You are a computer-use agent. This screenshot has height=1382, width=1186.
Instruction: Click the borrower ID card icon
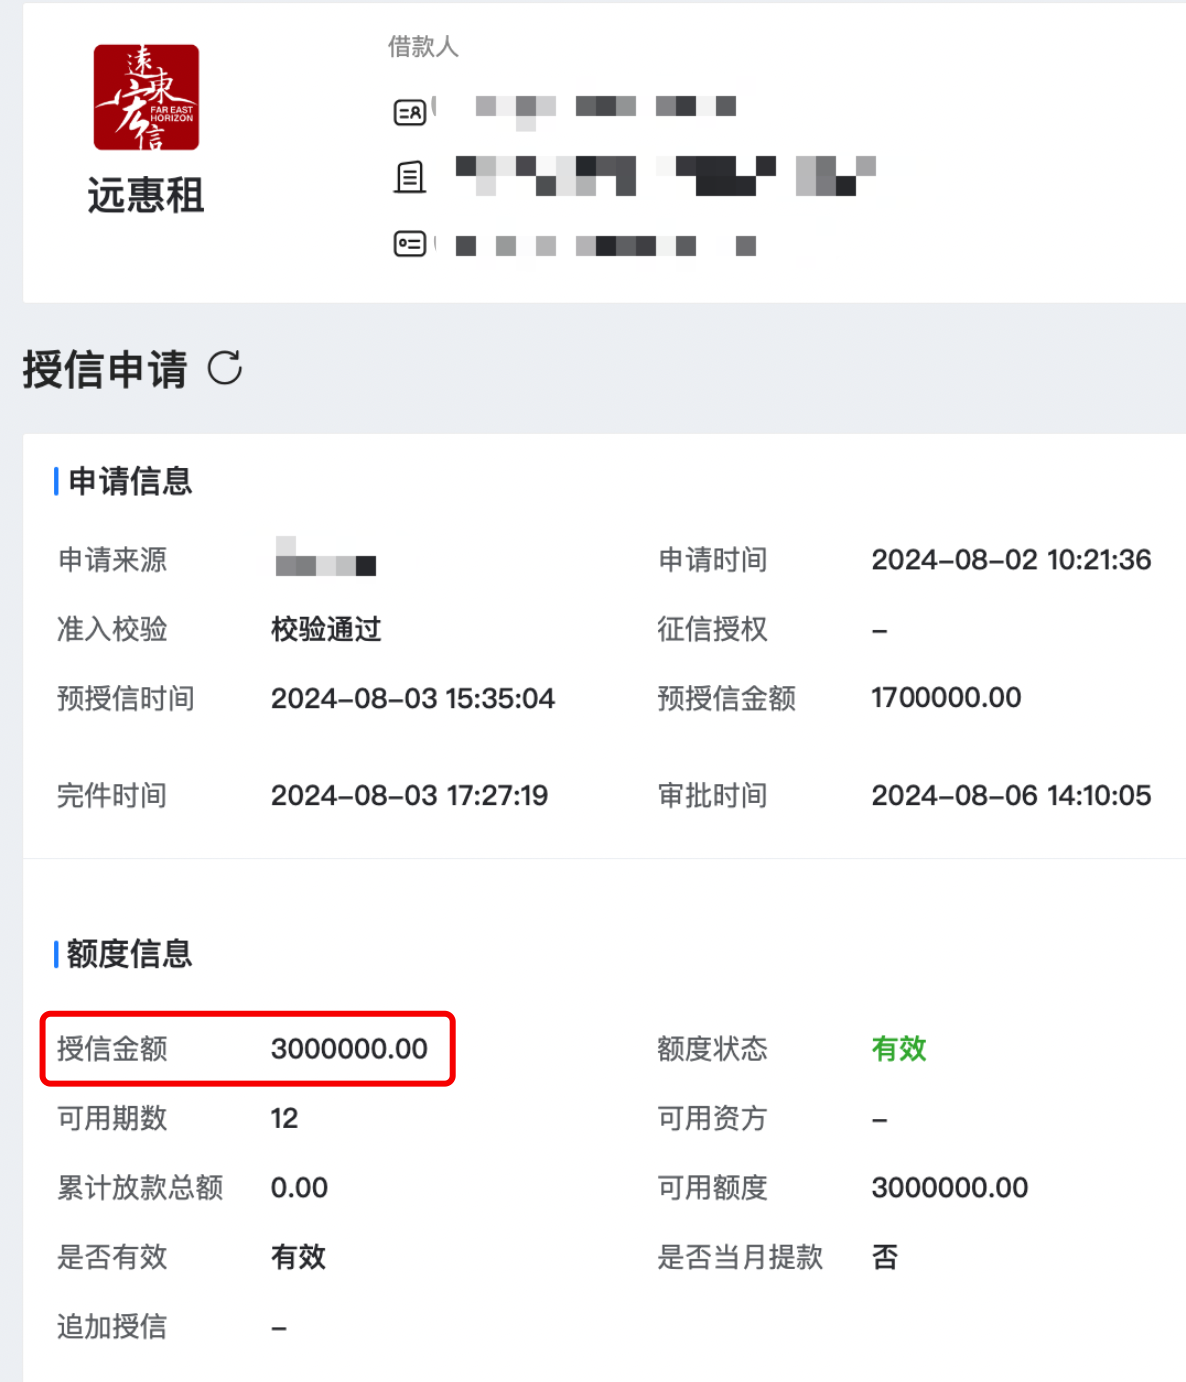410,244
